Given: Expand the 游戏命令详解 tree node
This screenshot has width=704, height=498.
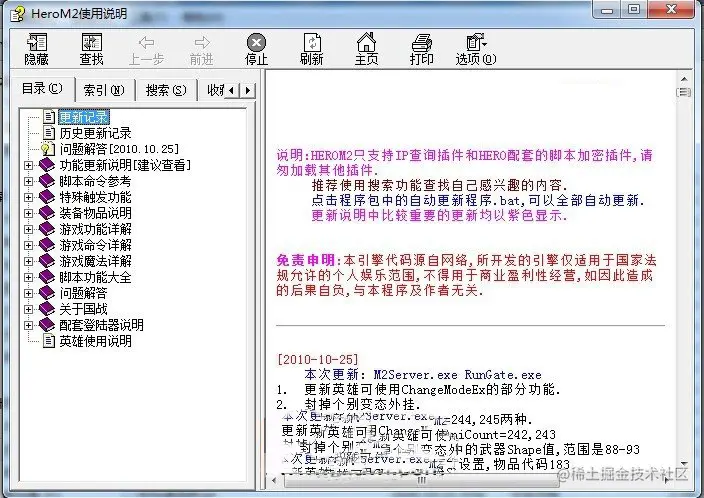Looking at the screenshot, I should [28, 245].
